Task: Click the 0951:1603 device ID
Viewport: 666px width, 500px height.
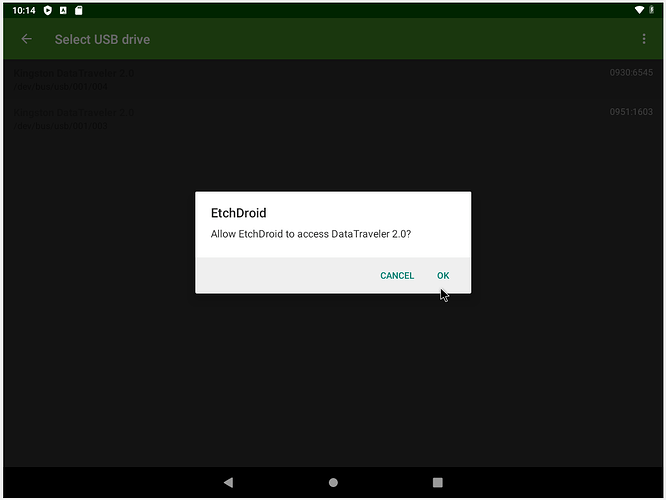Action: (x=631, y=112)
